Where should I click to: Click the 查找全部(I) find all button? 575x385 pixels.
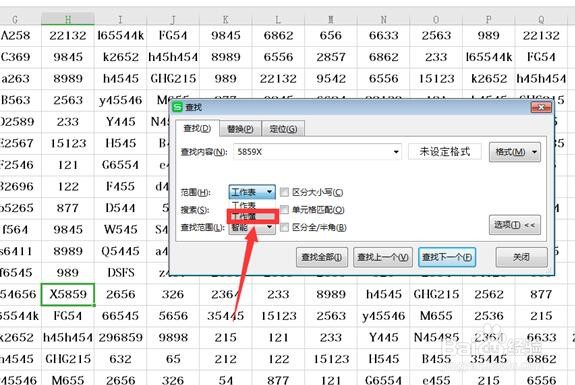[322, 257]
